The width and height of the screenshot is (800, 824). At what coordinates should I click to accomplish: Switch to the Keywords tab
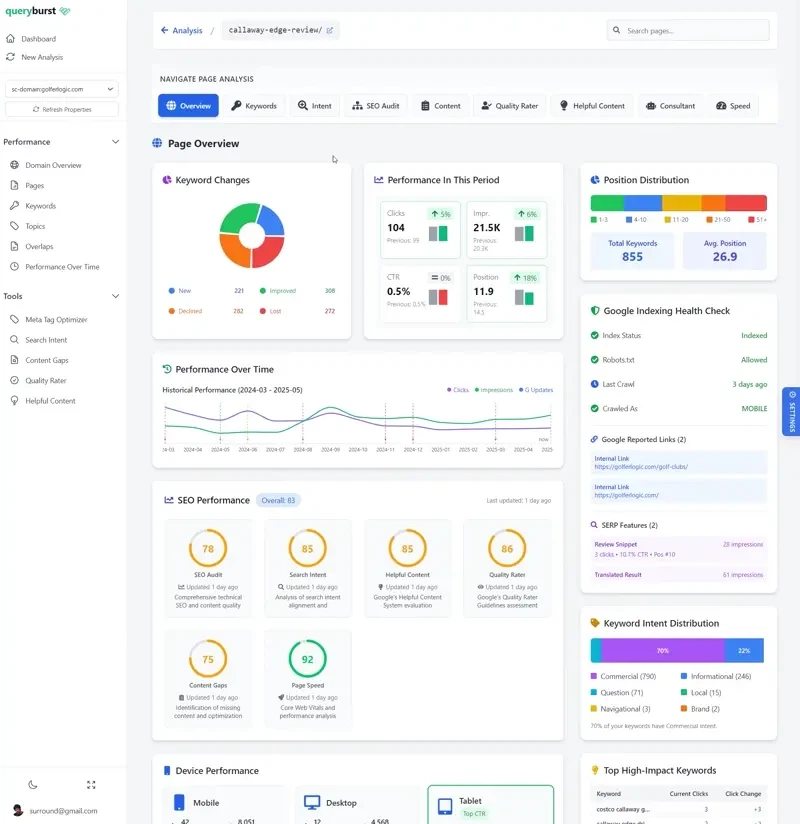pos(254,106)
